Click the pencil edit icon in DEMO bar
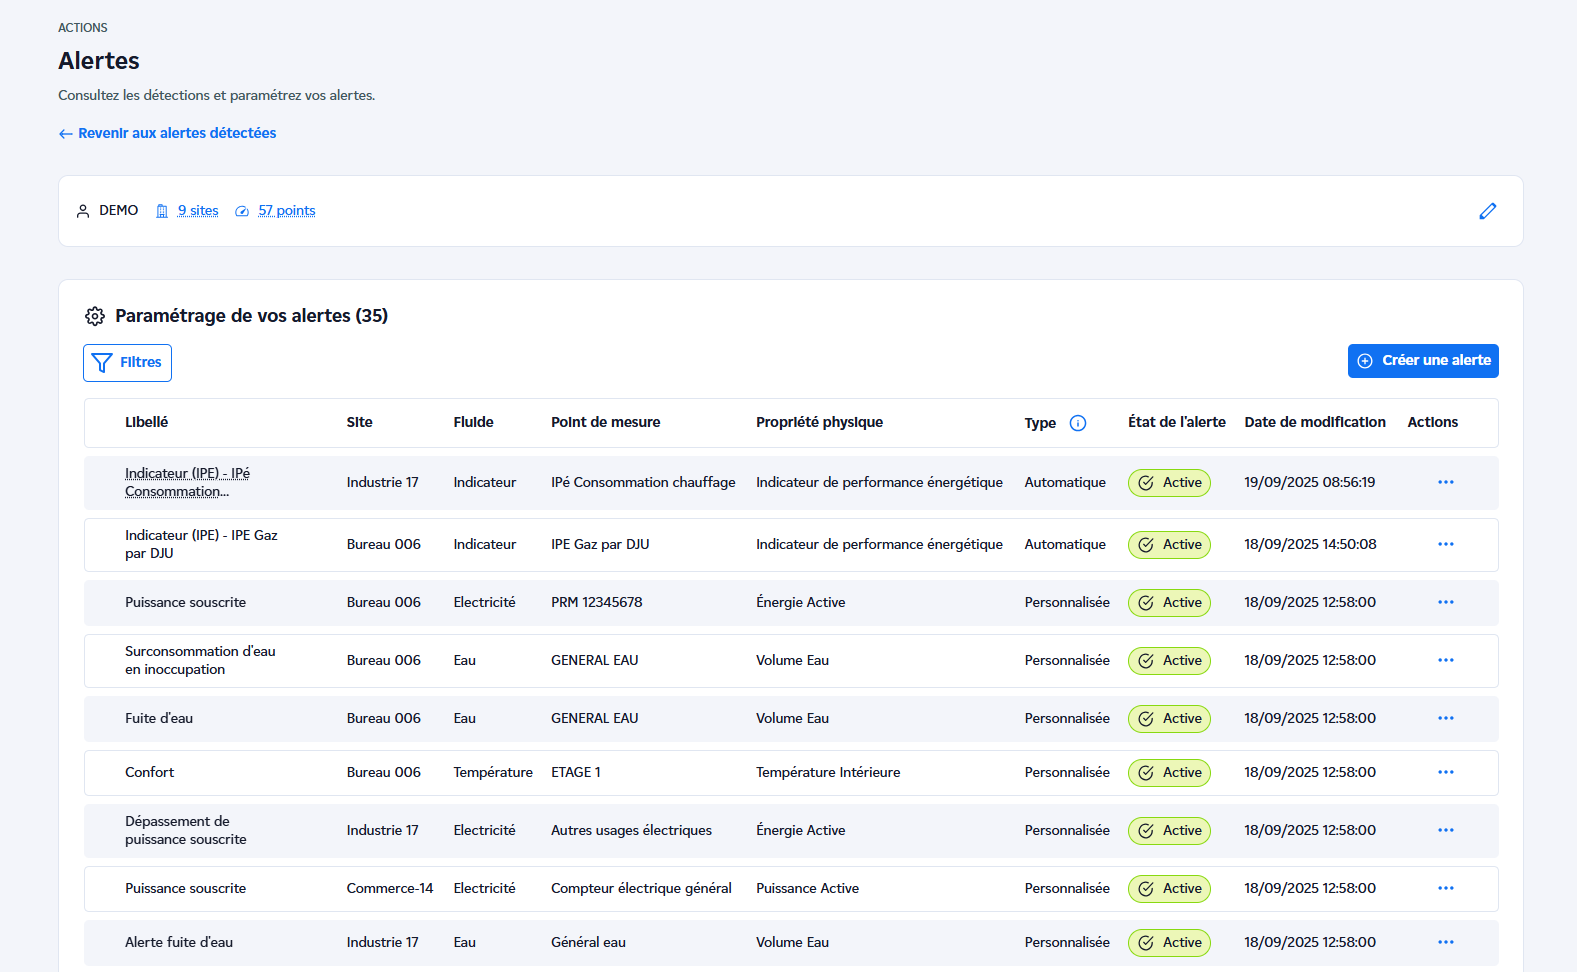 tap(1487, 211)
